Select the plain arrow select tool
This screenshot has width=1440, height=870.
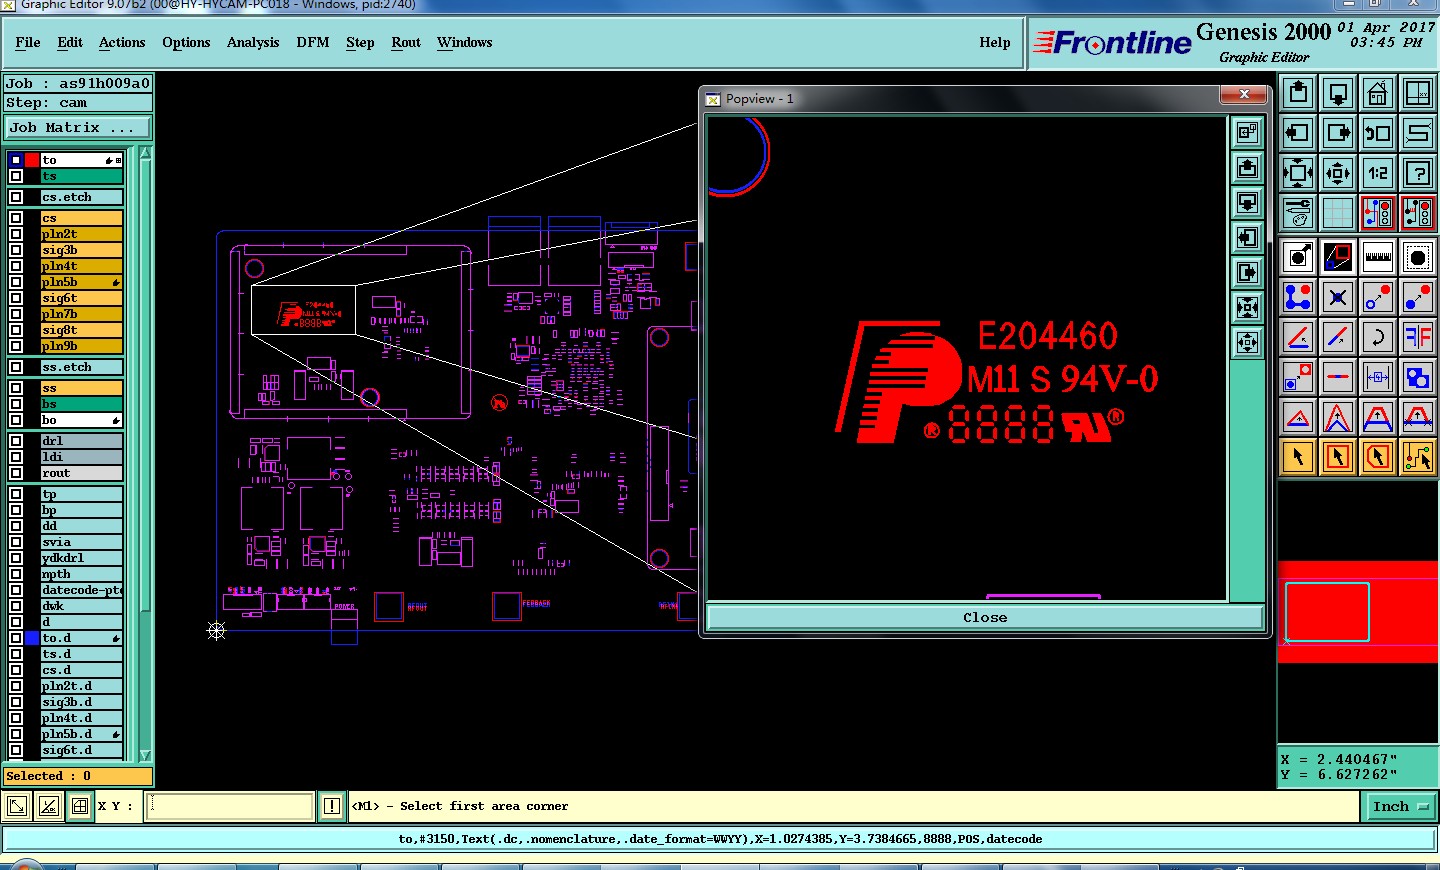click(1298, 457)
